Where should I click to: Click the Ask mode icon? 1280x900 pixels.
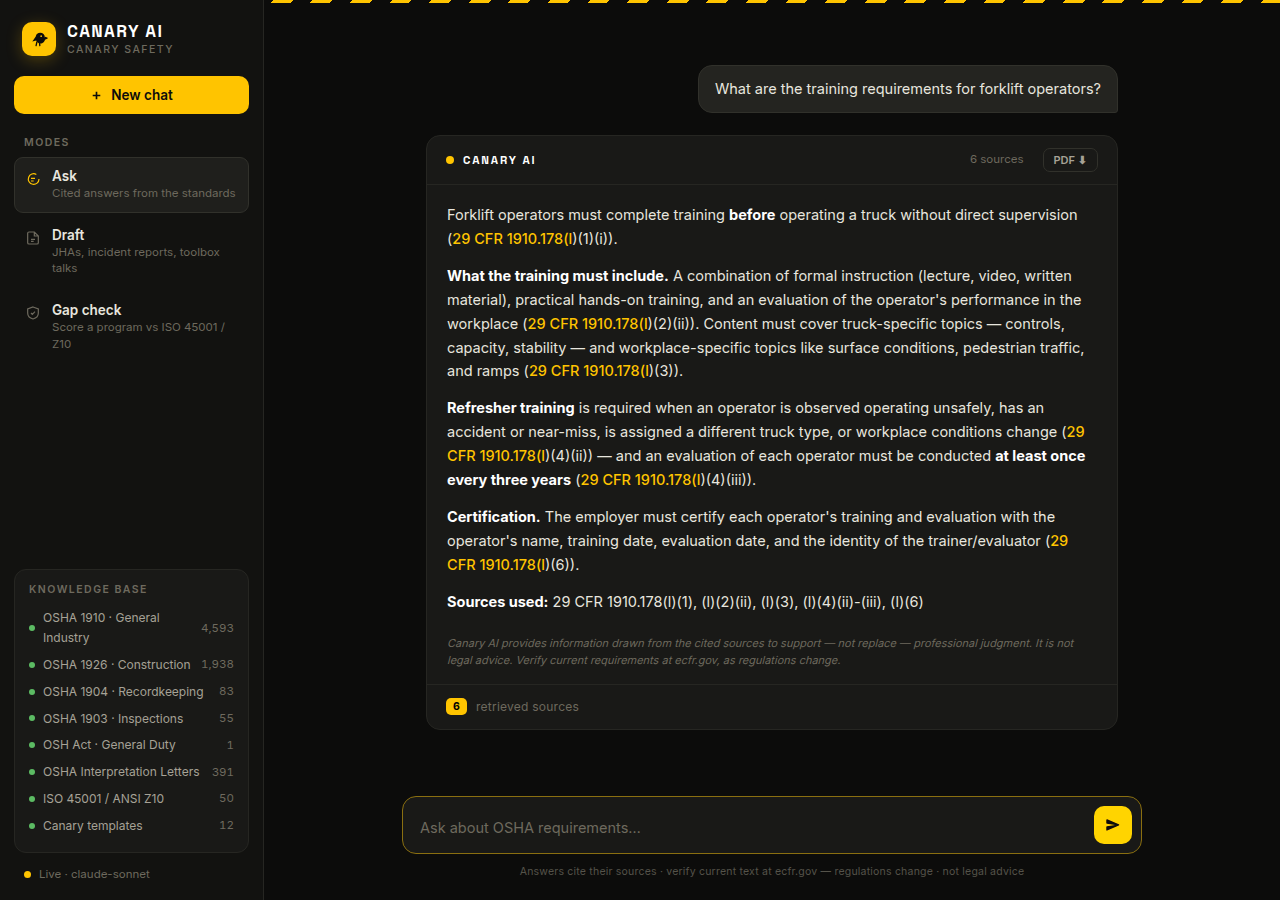33,179
